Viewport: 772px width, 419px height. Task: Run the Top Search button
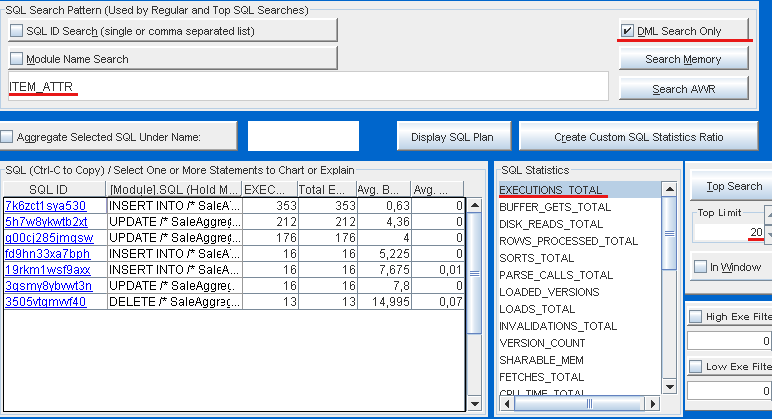[x=733, y=186]
